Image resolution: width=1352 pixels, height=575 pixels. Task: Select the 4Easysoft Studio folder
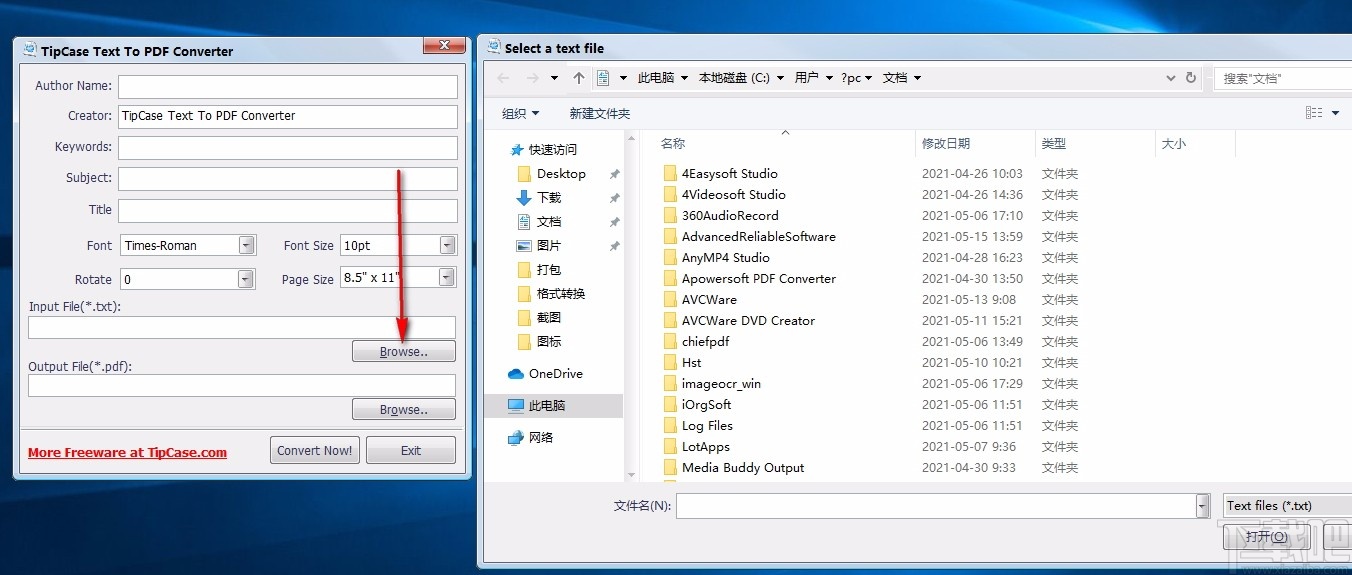point(720,174)
